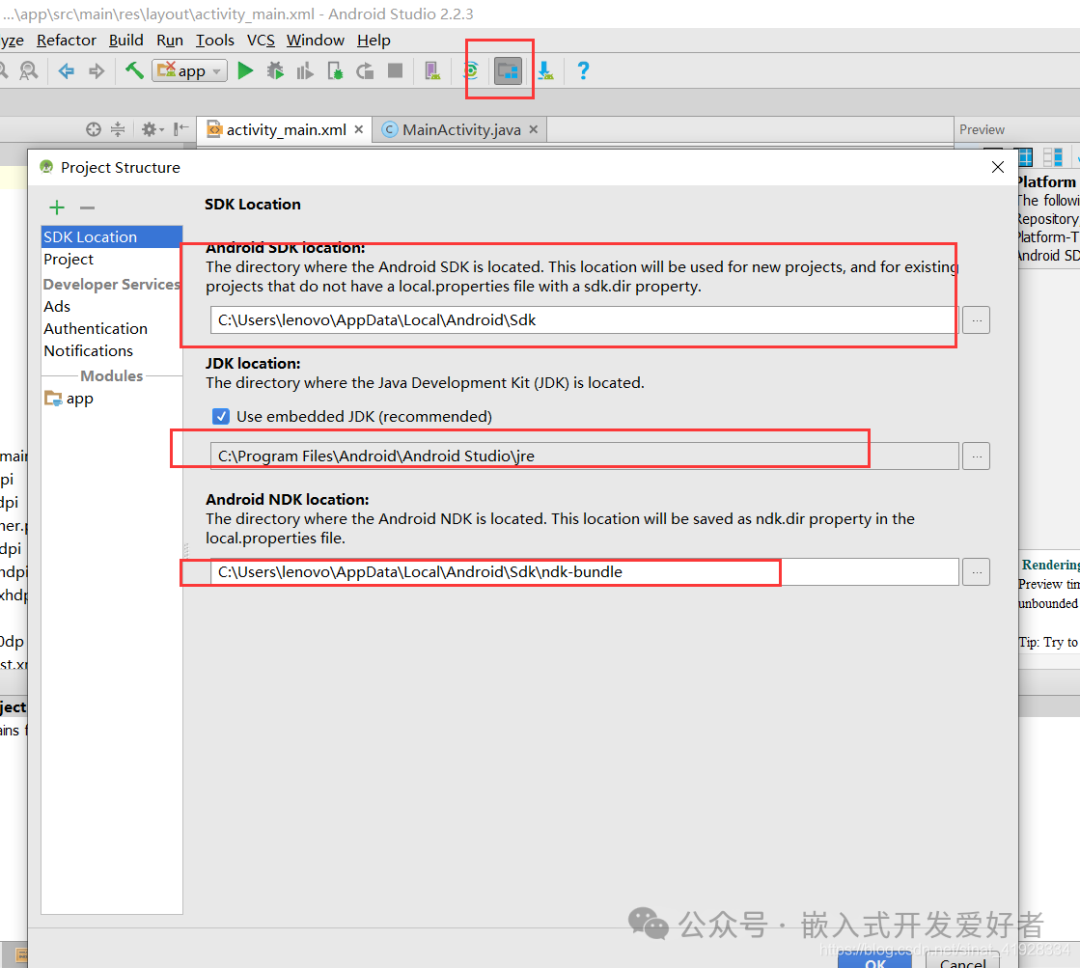Open the VCS menu
Screen dimensions: 1080x968
[260, 40]
